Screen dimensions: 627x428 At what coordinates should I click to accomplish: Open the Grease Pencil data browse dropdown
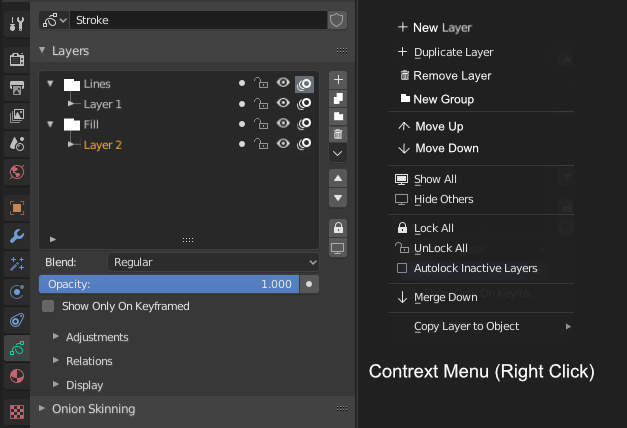pyautogui.click(x=54, y=20)
